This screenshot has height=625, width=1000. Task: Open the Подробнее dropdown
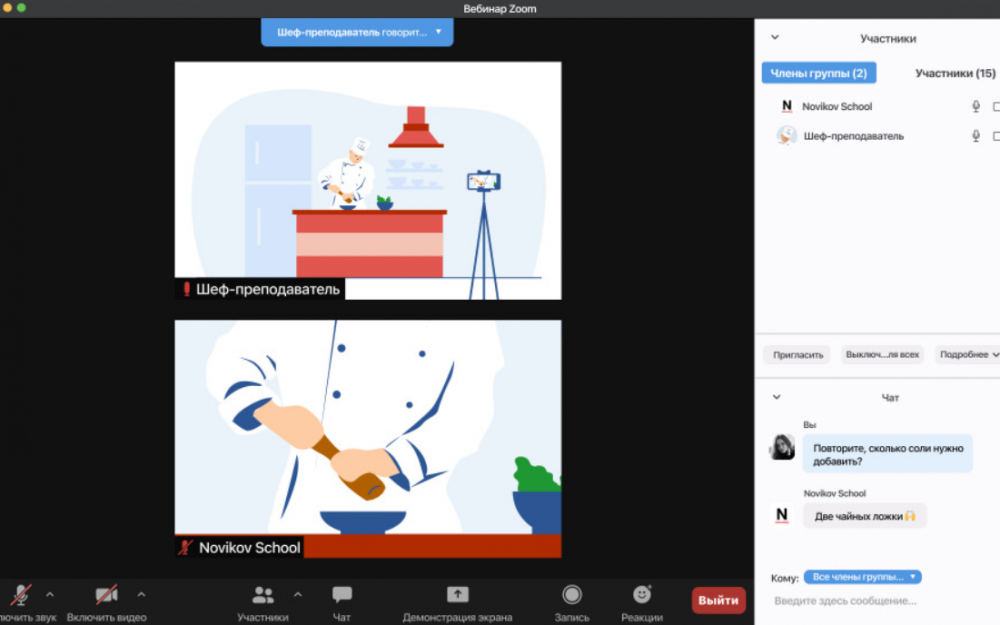pyautogui.click(x=967, y=355)
